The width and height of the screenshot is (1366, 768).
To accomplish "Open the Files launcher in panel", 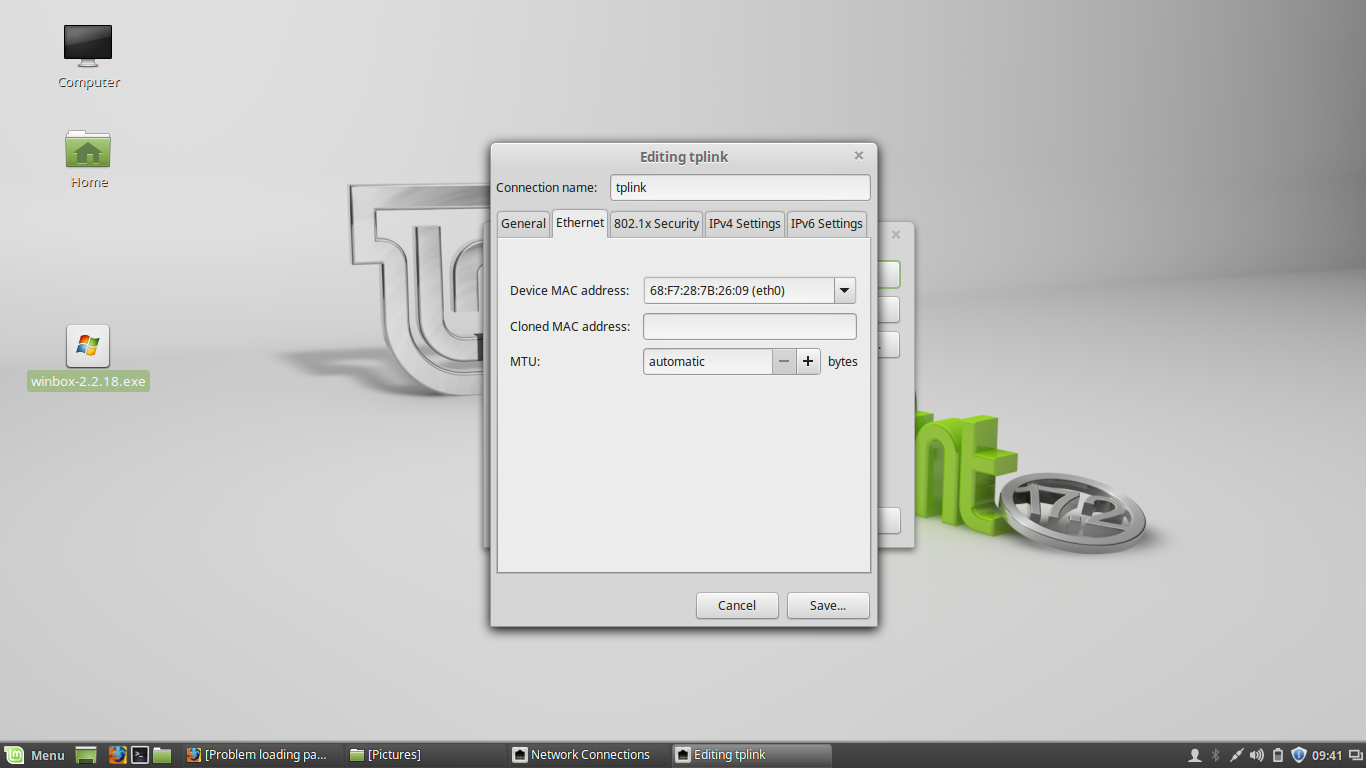I will click(162, 755).
